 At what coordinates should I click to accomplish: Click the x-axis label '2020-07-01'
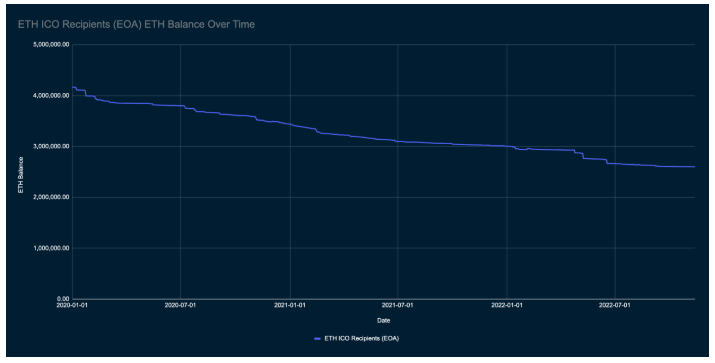[x=181, y=306]
